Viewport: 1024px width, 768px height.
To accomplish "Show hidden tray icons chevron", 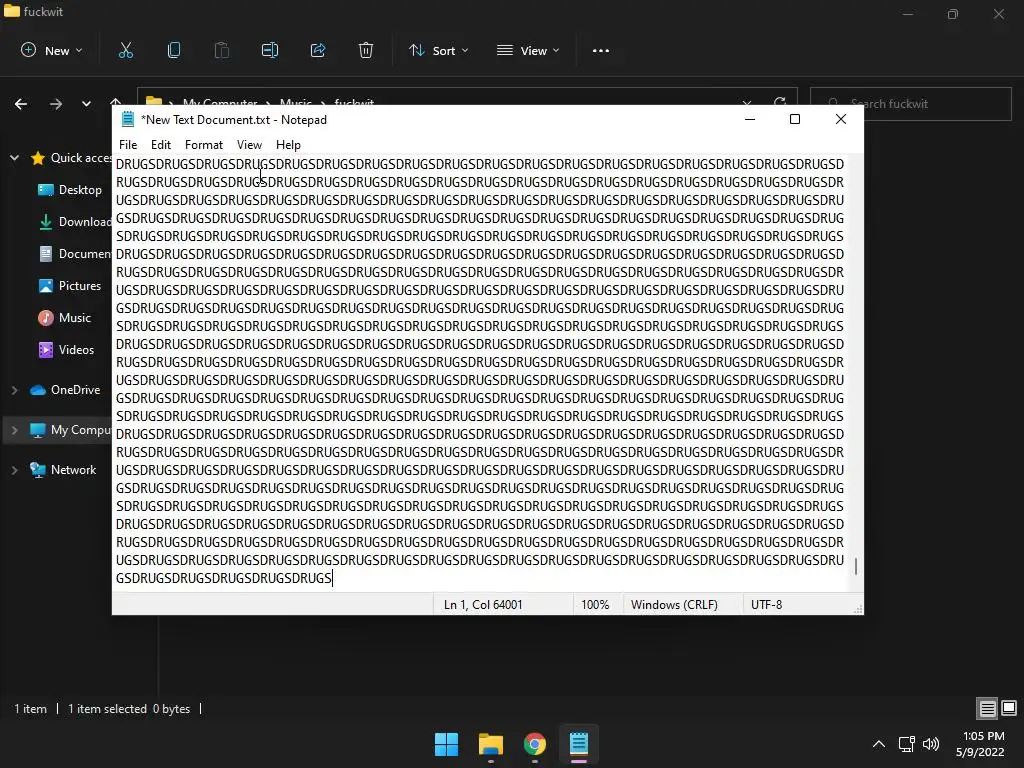I will tap(879, 744).
